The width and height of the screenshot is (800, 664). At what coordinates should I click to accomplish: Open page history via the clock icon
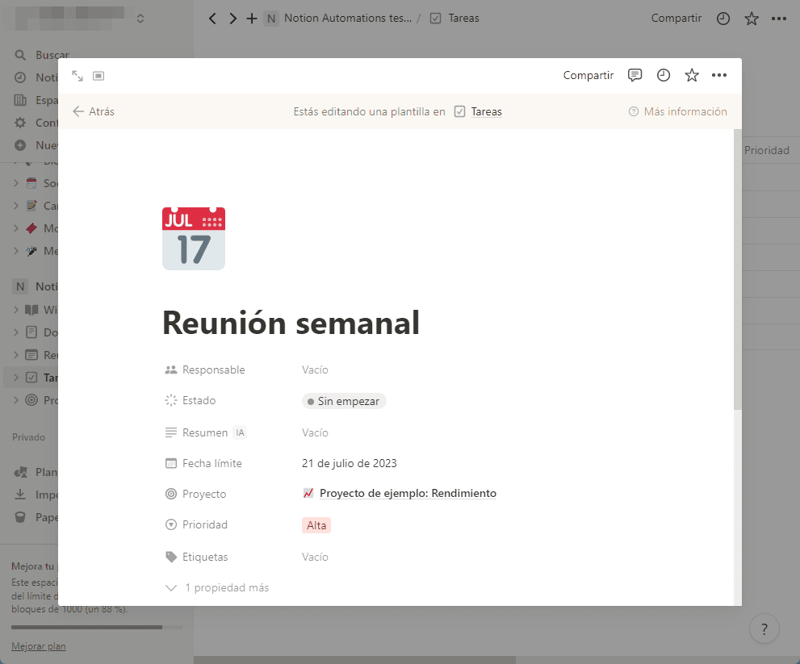663,75
